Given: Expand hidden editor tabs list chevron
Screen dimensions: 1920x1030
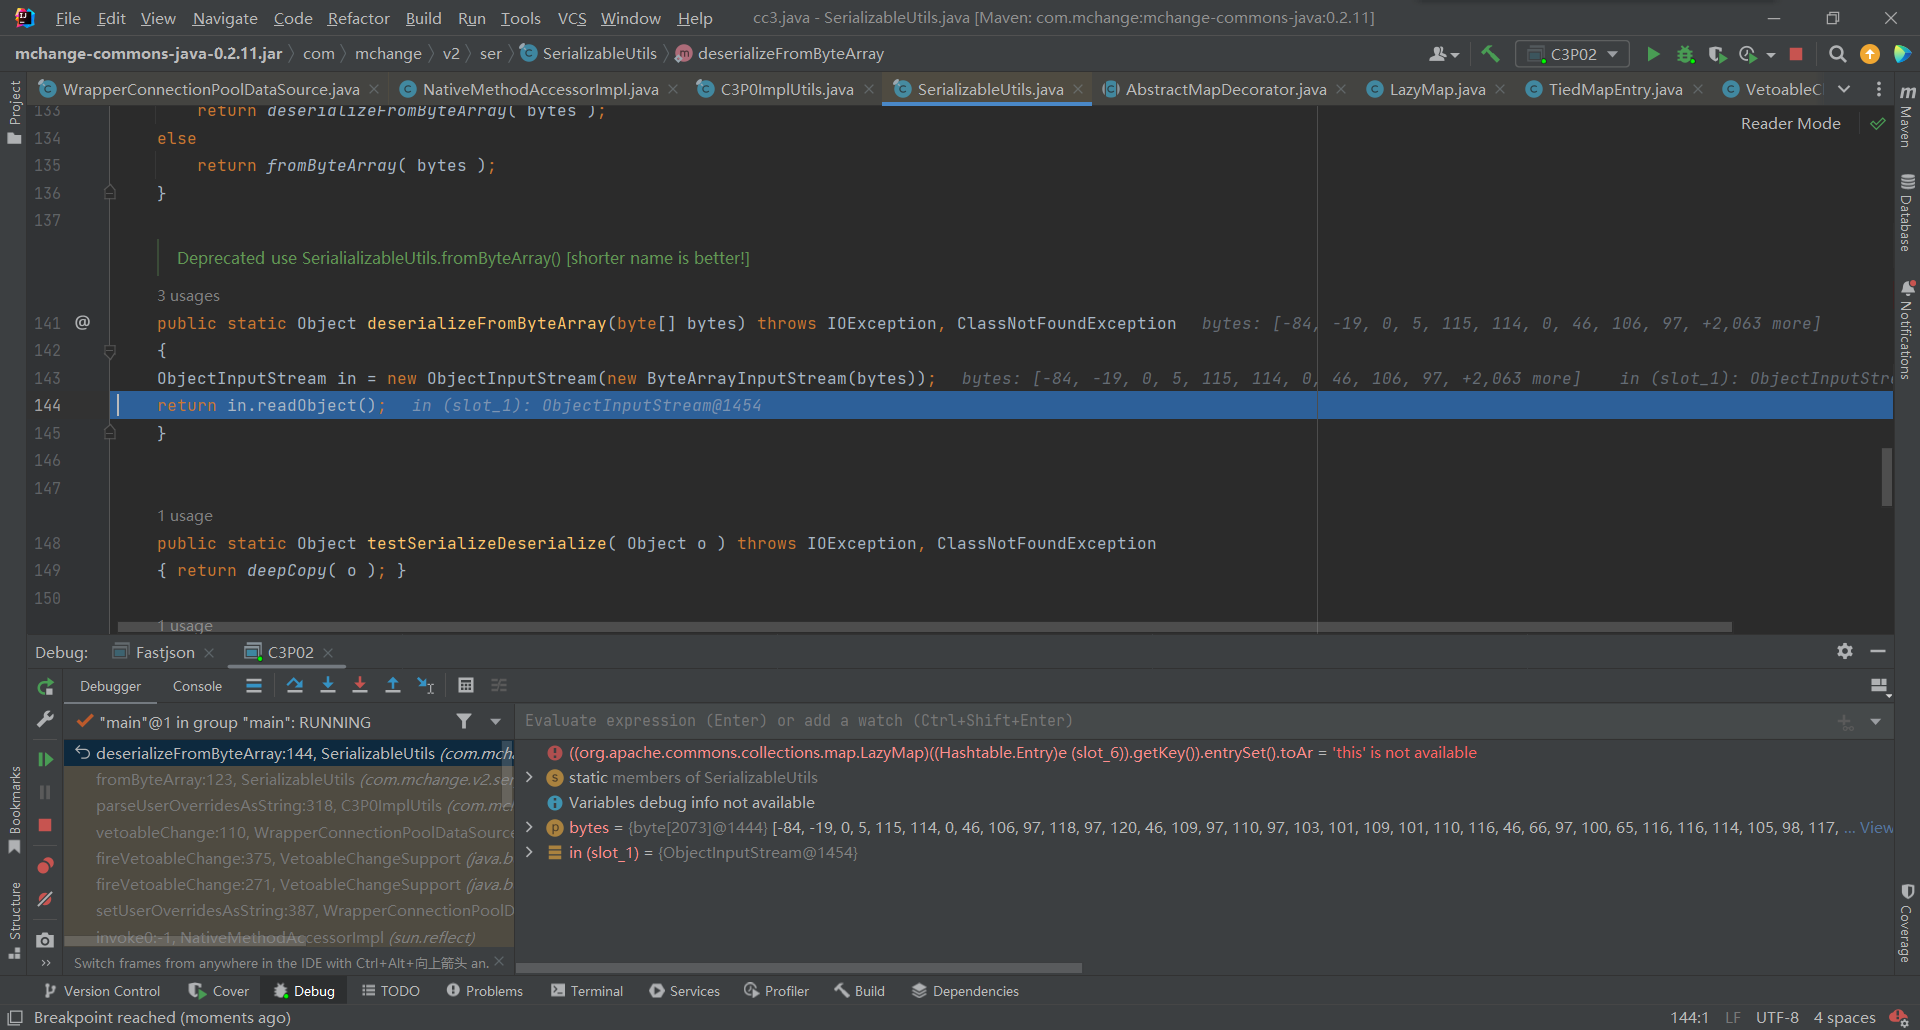Looking at the screenshot, I should pyautogui.click(x=1844, y=89).
